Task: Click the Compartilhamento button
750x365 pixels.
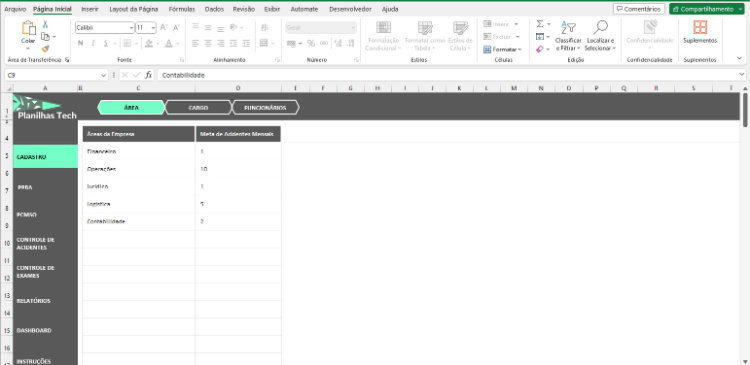Action: (706, 9)
